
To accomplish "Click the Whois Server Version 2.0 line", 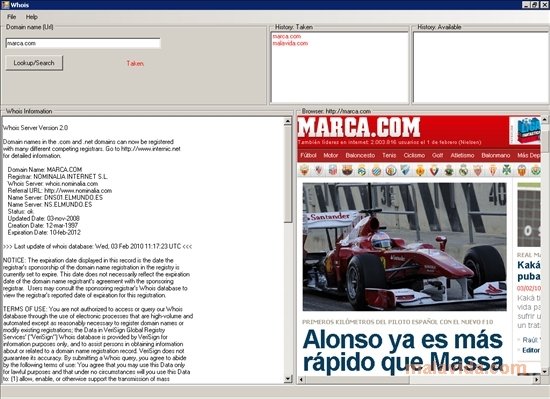I will [35, 128].
